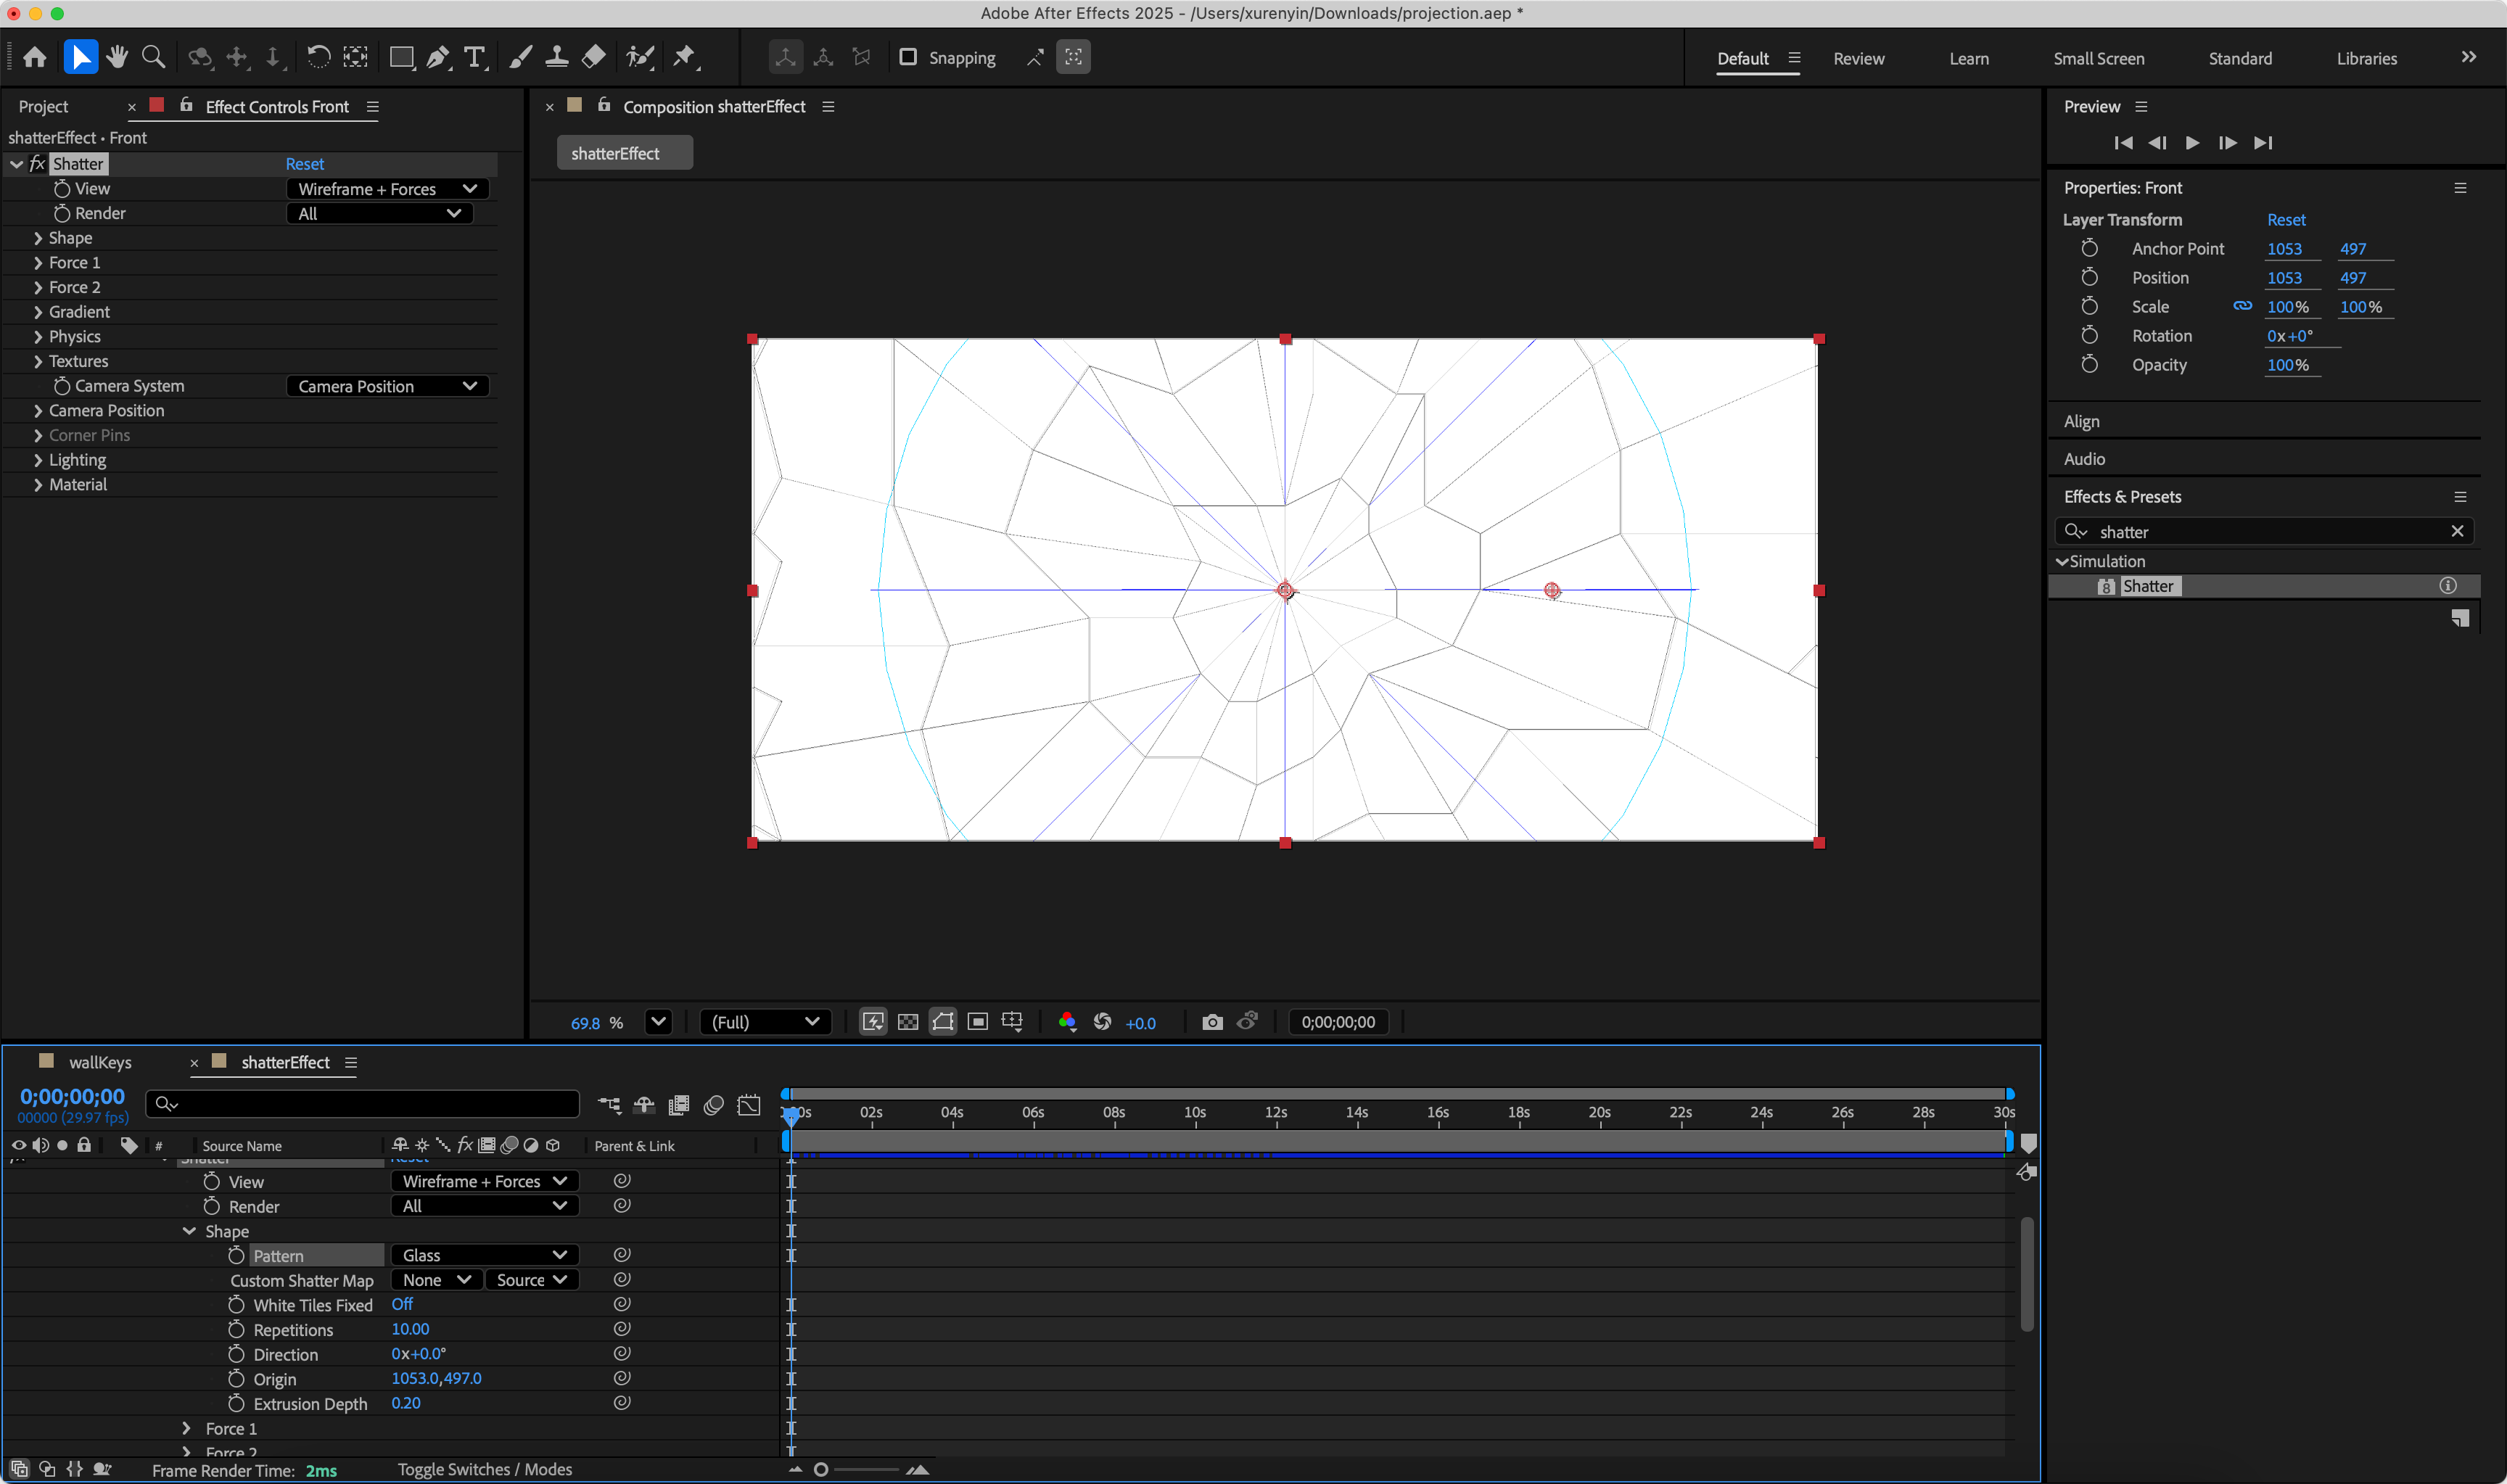2507x1484 pixels.
Task: Click Toggle Switches / Modes button
Action: (x=484, y=1469)
